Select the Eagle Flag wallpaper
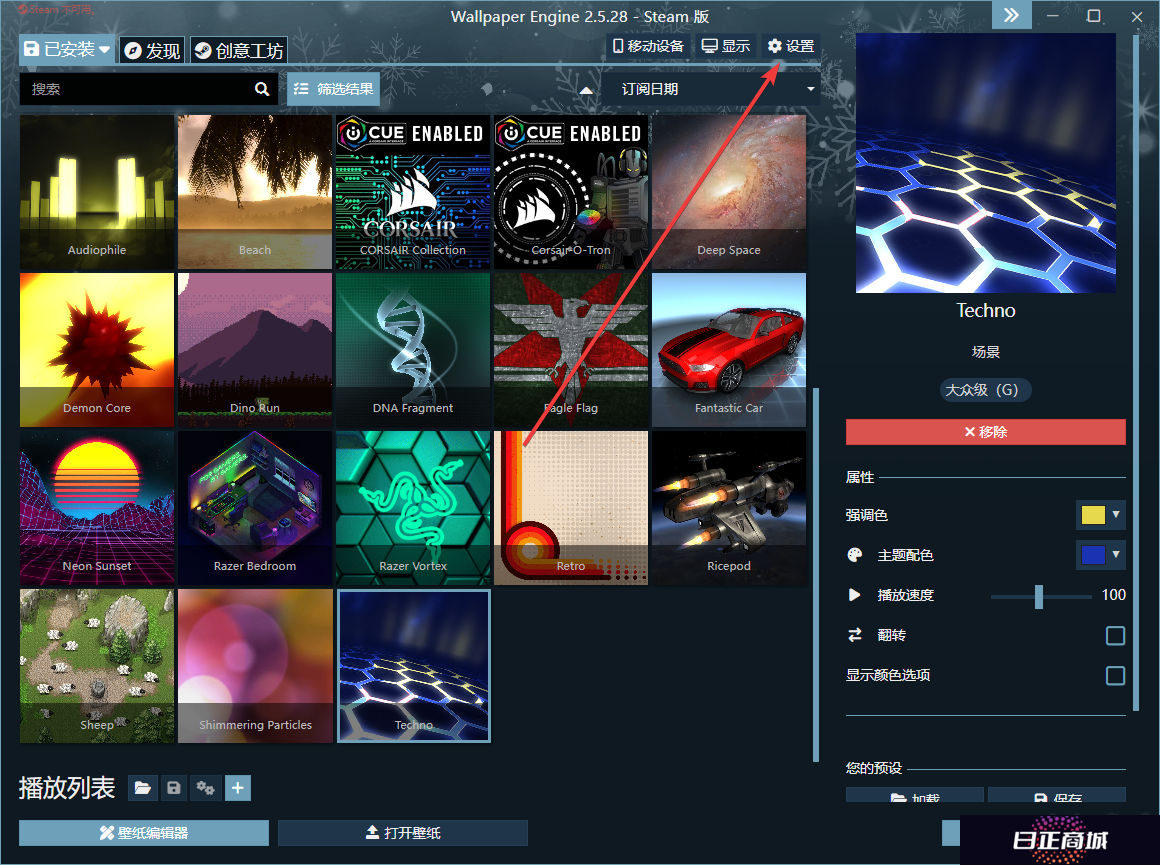 coord(571,350)
